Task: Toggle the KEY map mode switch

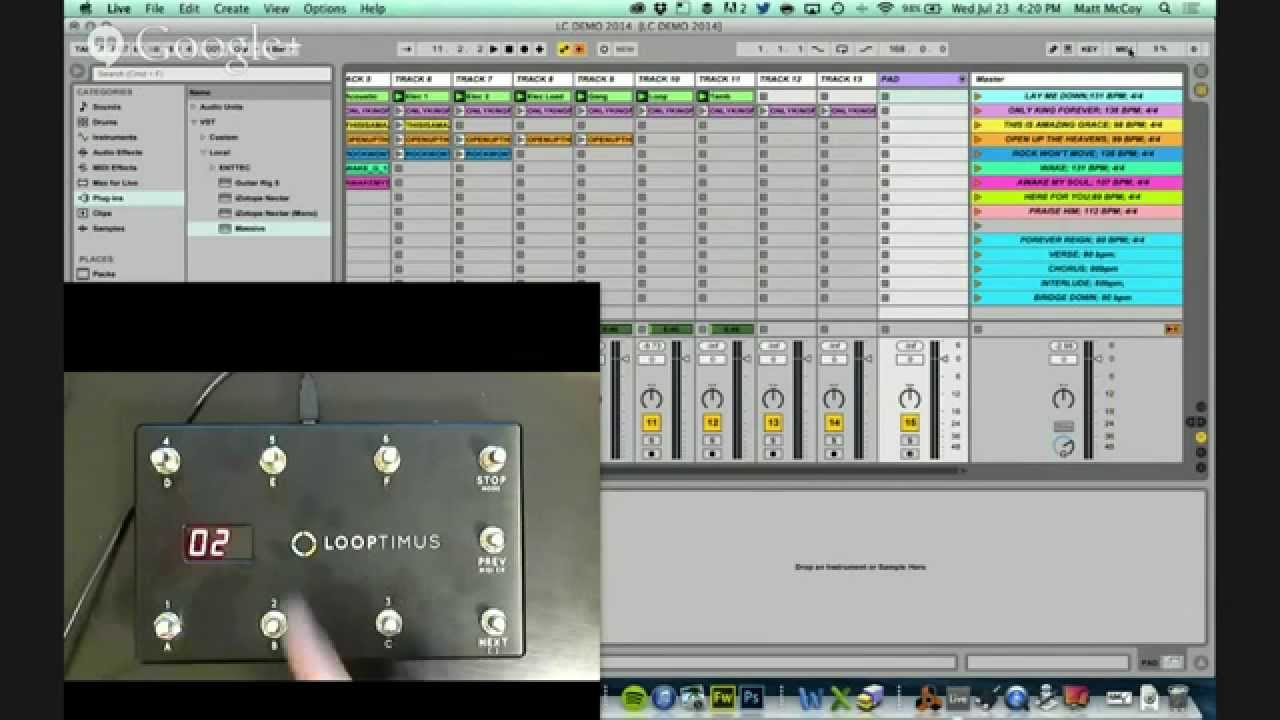Action: [x=1089, y=49]
